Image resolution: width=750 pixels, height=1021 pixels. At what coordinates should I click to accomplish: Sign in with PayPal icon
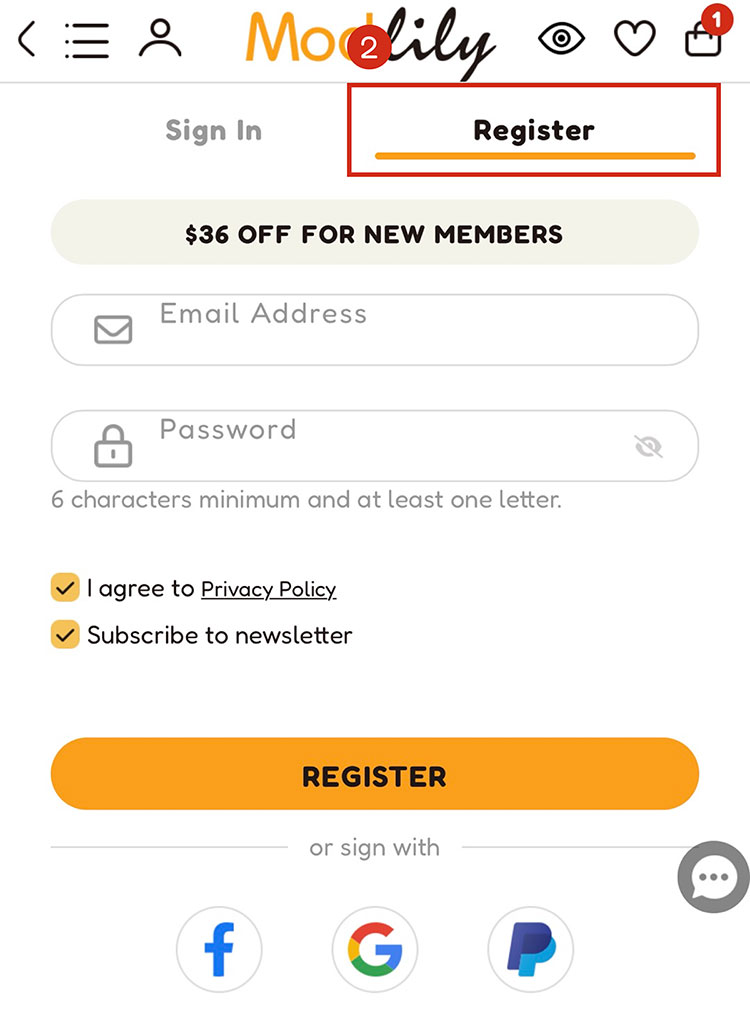pyautogui.click(x=531, y=949)
